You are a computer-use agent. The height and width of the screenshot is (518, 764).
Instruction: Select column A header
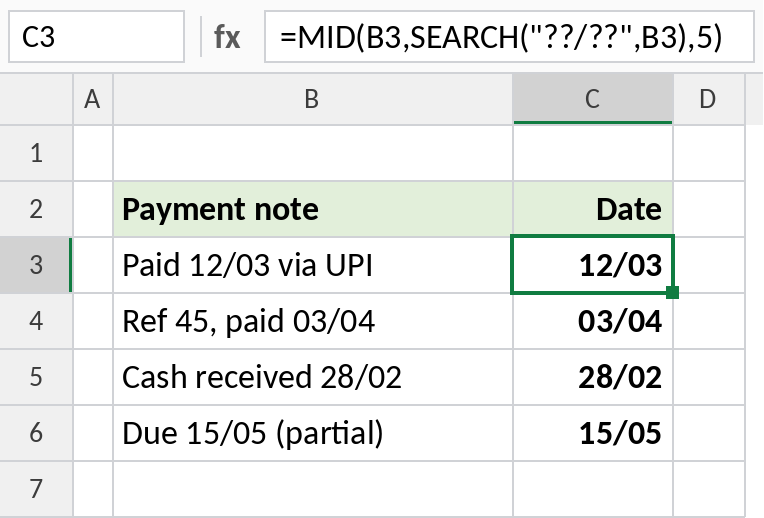point(93,99)
